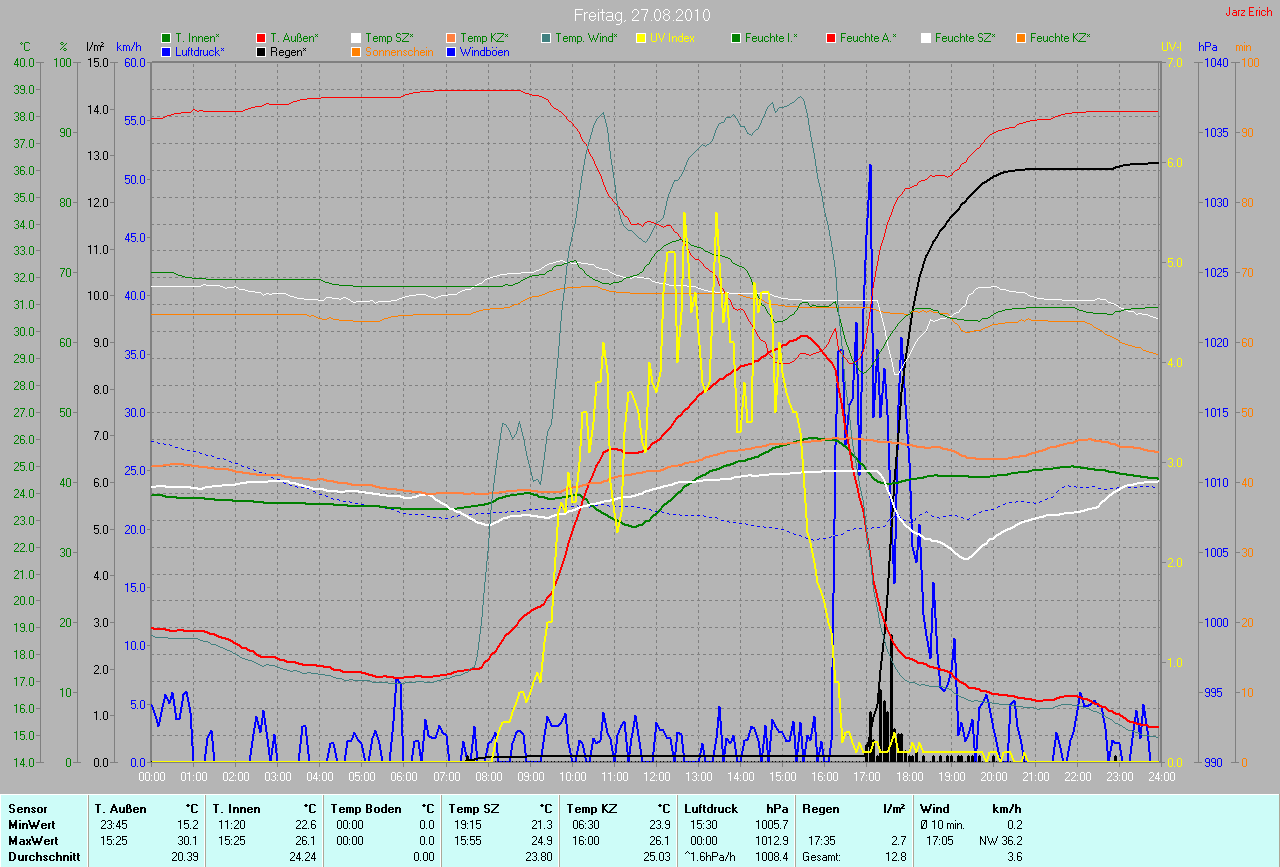Click the yellow UV Index legend swatch
Viewport: 1280px width, 867px height.
click(641, 38)
